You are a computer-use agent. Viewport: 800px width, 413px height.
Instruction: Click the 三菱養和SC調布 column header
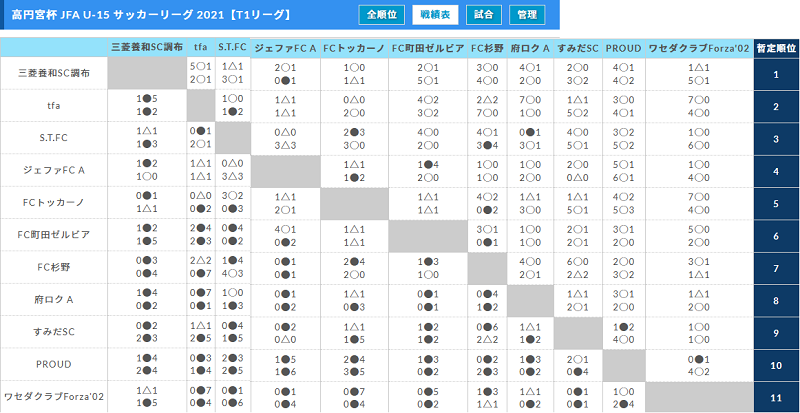click(147, 48)
